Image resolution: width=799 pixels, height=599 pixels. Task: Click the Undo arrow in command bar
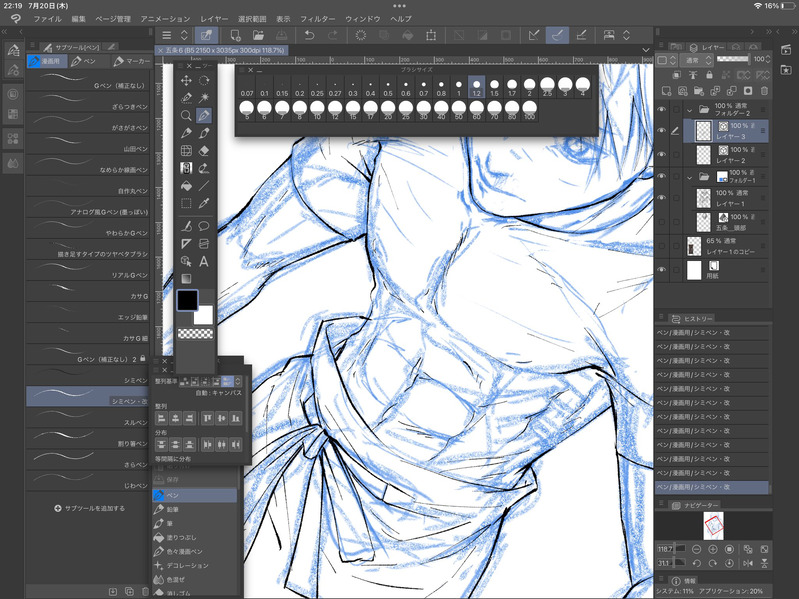(x=309, y=35)
